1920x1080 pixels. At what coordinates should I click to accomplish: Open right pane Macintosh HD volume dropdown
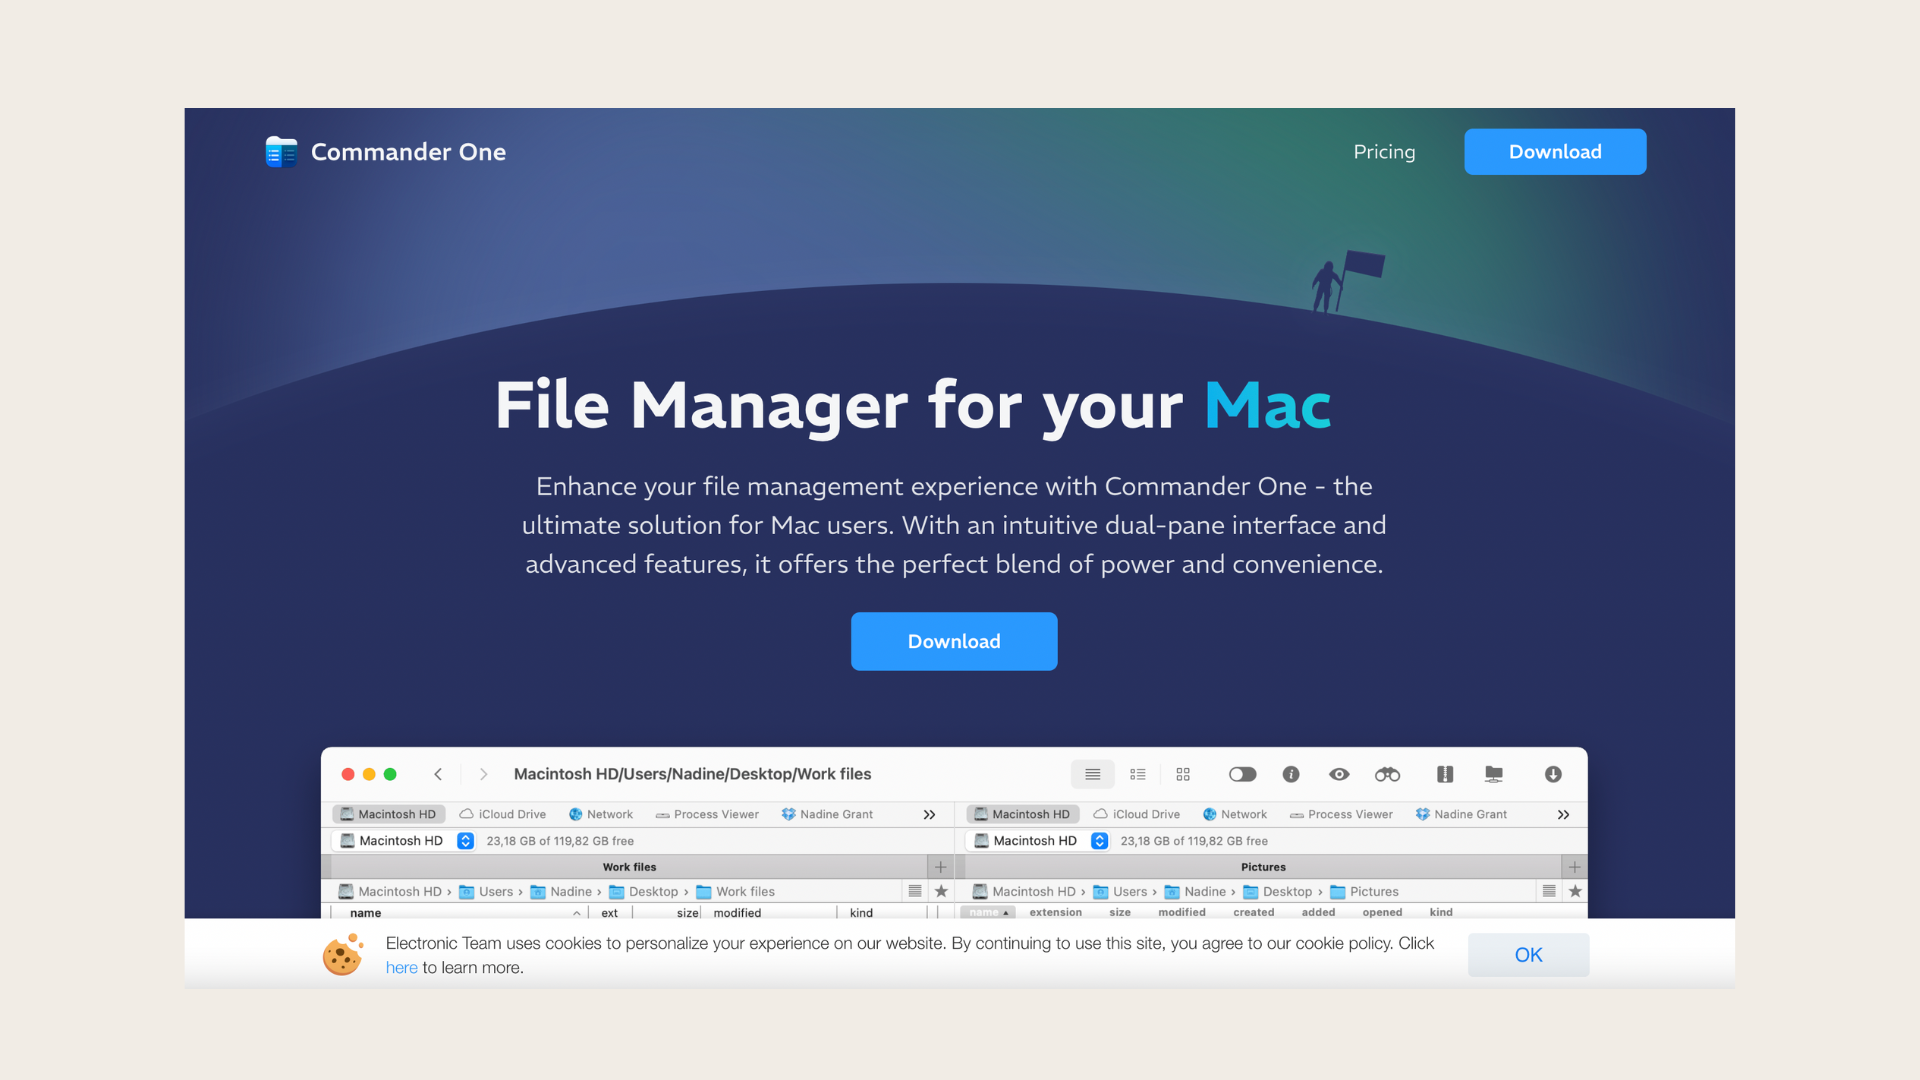(1039, 841)
